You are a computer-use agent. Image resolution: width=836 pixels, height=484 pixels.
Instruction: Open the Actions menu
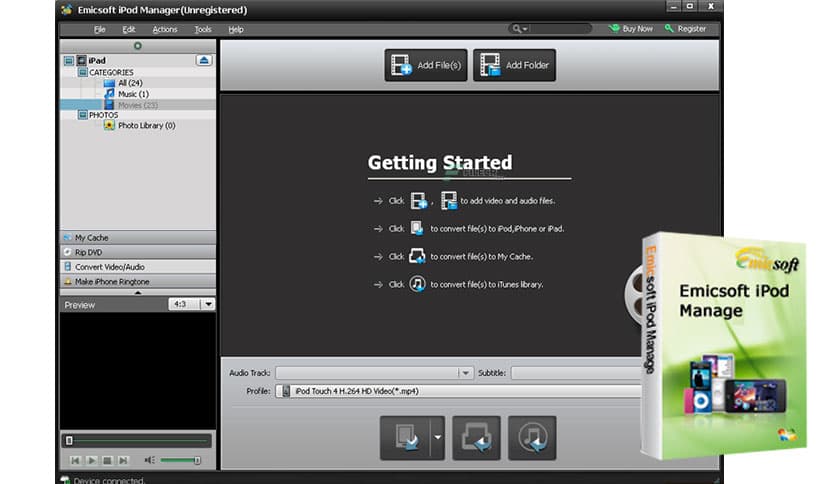coord(165,29)
